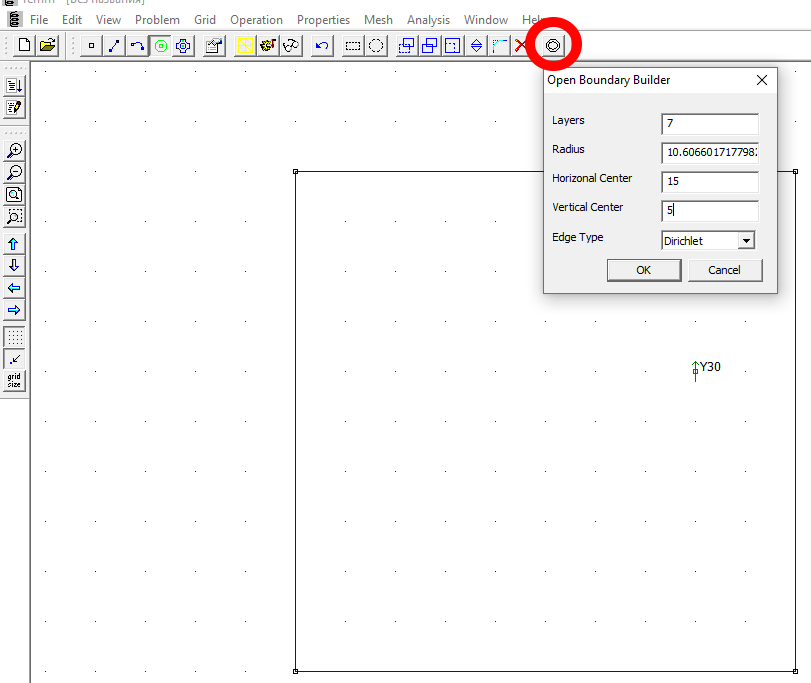The height and width of the screenshot is (683, 811).
Task: Choose the rectangular selection tool
Action: (353, 45)
